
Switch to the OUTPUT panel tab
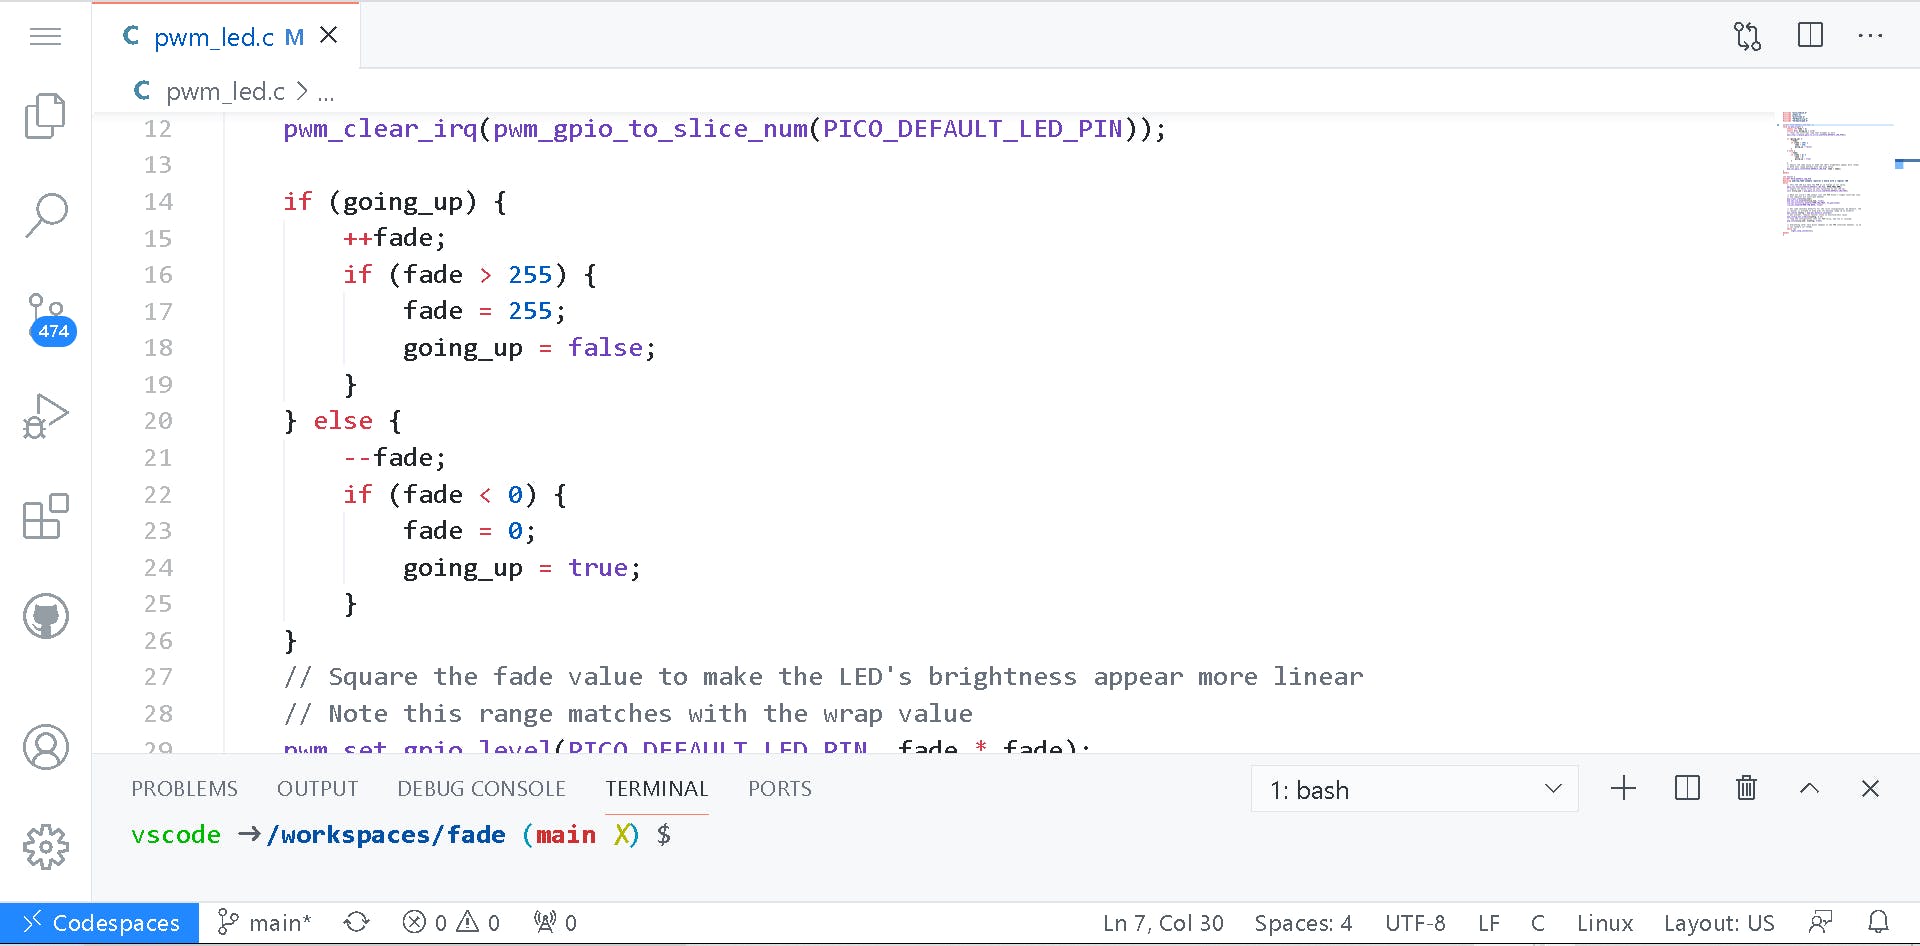tap(318, 789)
